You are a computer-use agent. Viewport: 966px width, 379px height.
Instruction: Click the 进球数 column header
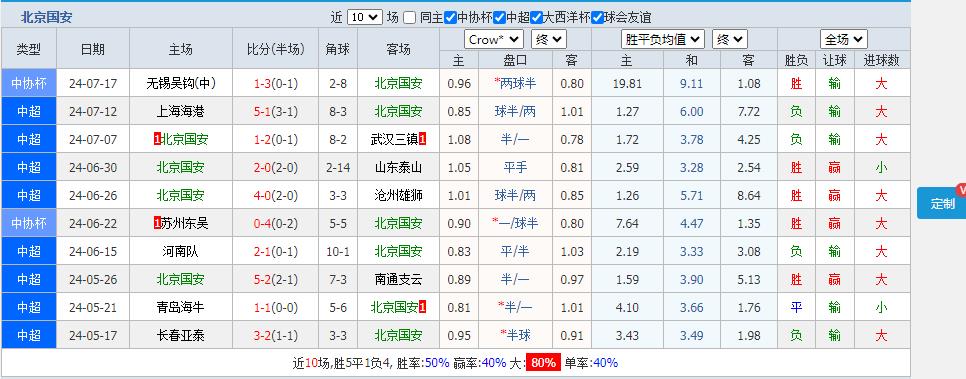point(882,60)
